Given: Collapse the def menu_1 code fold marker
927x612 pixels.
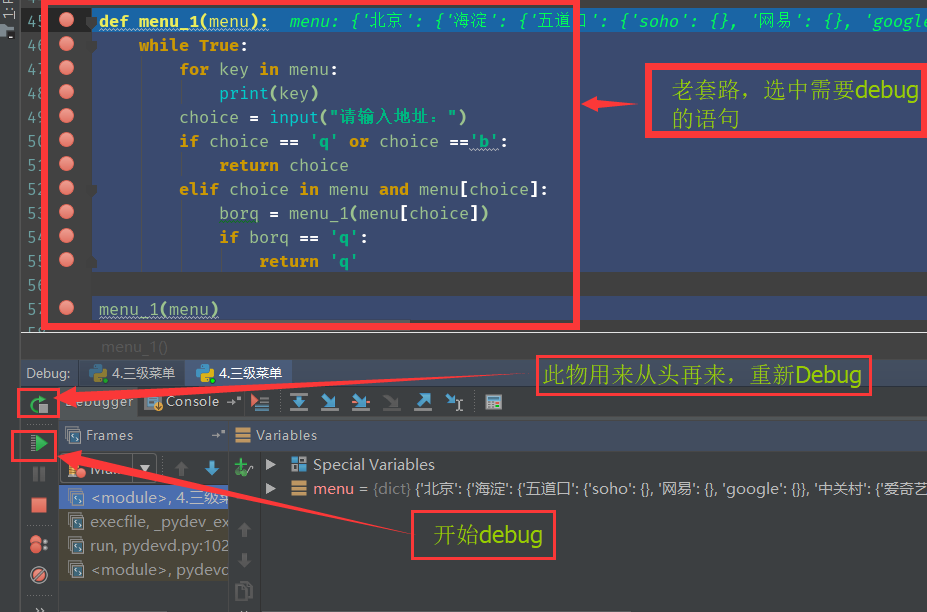Looking at the screenshot, I should click(x=91, y=22).
